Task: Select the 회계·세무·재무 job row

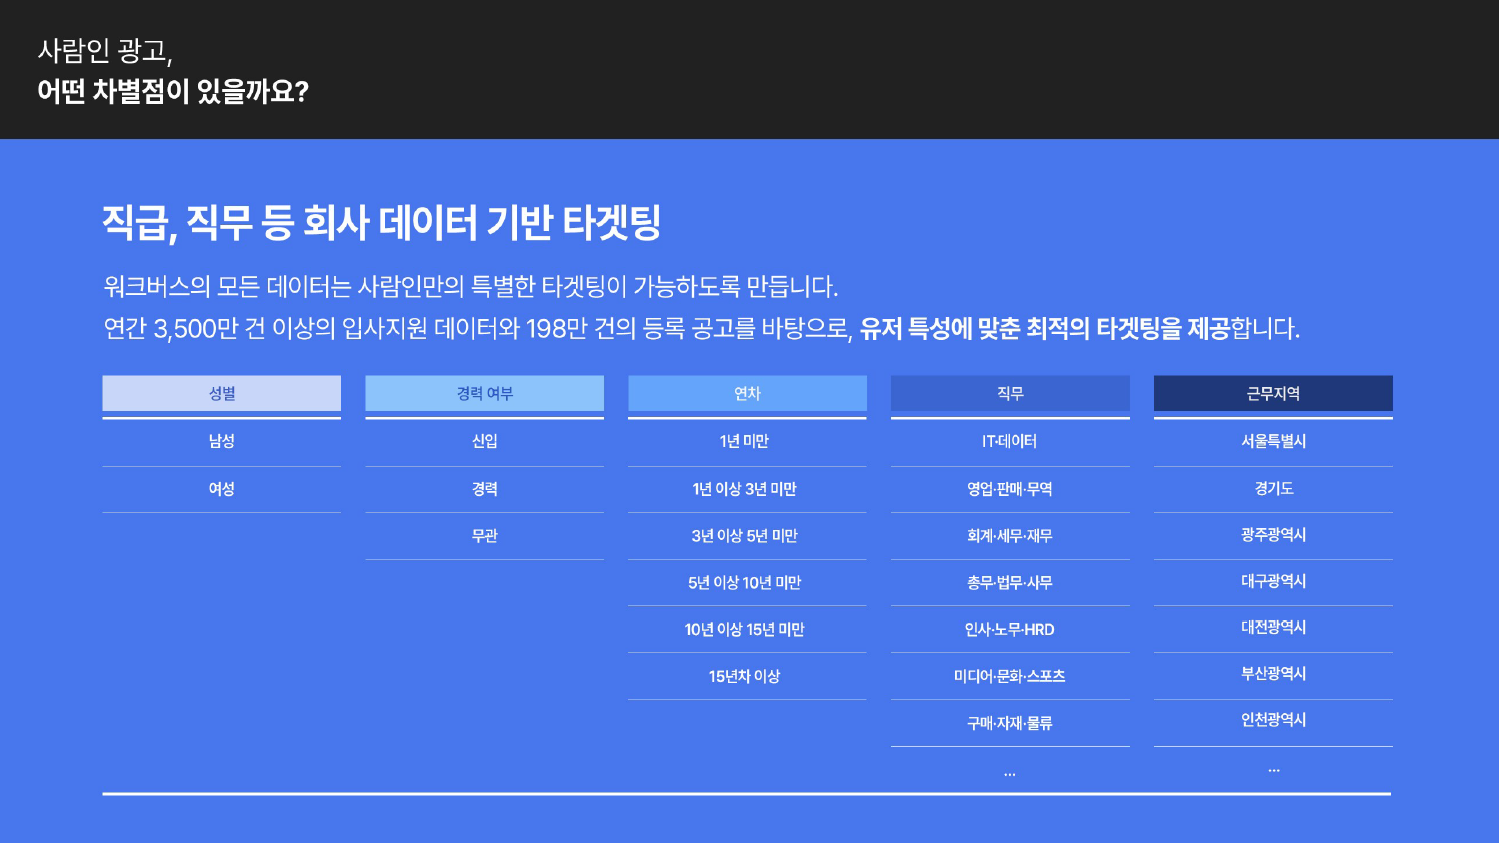Action: (1010, 536)
